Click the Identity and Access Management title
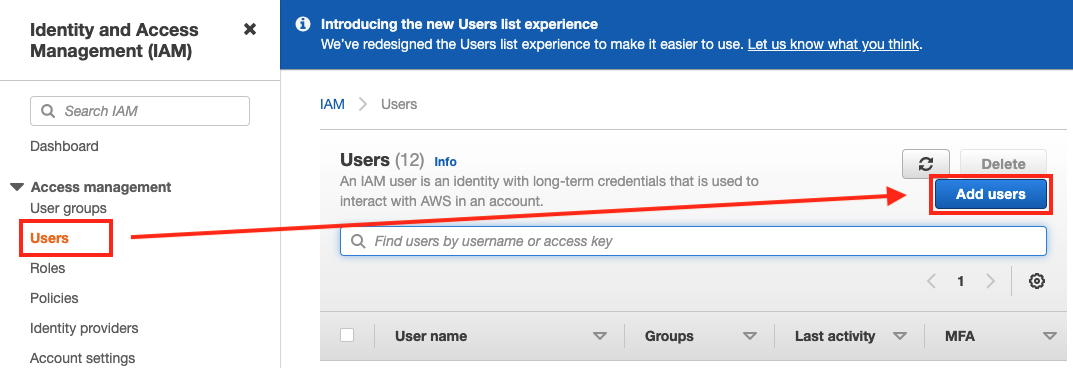1073x368 pixels. point(114,40)
